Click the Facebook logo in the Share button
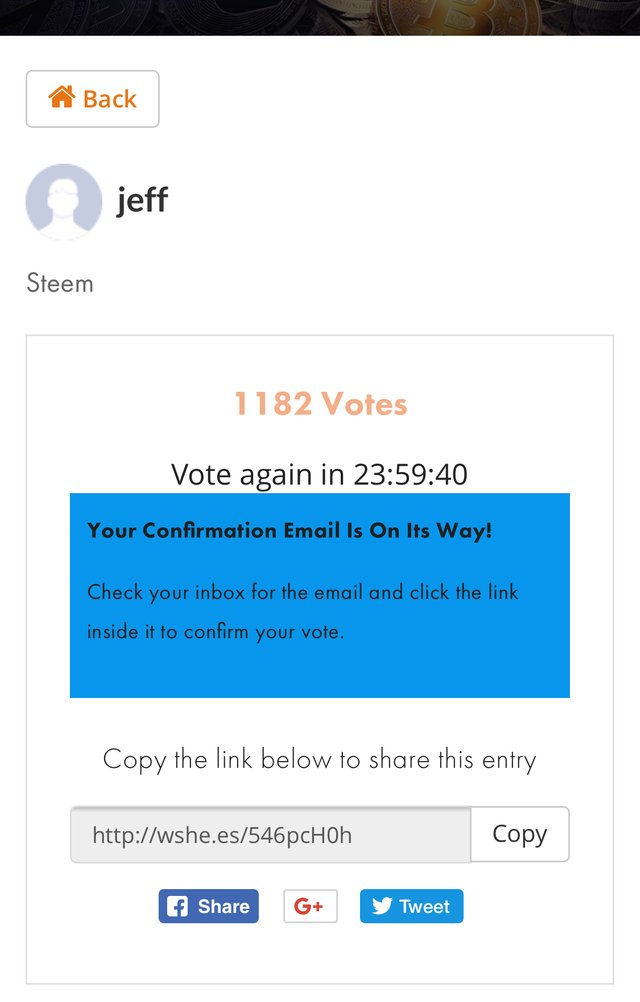Viewport: 640px width, 1002px height. [x=177, y=907]
